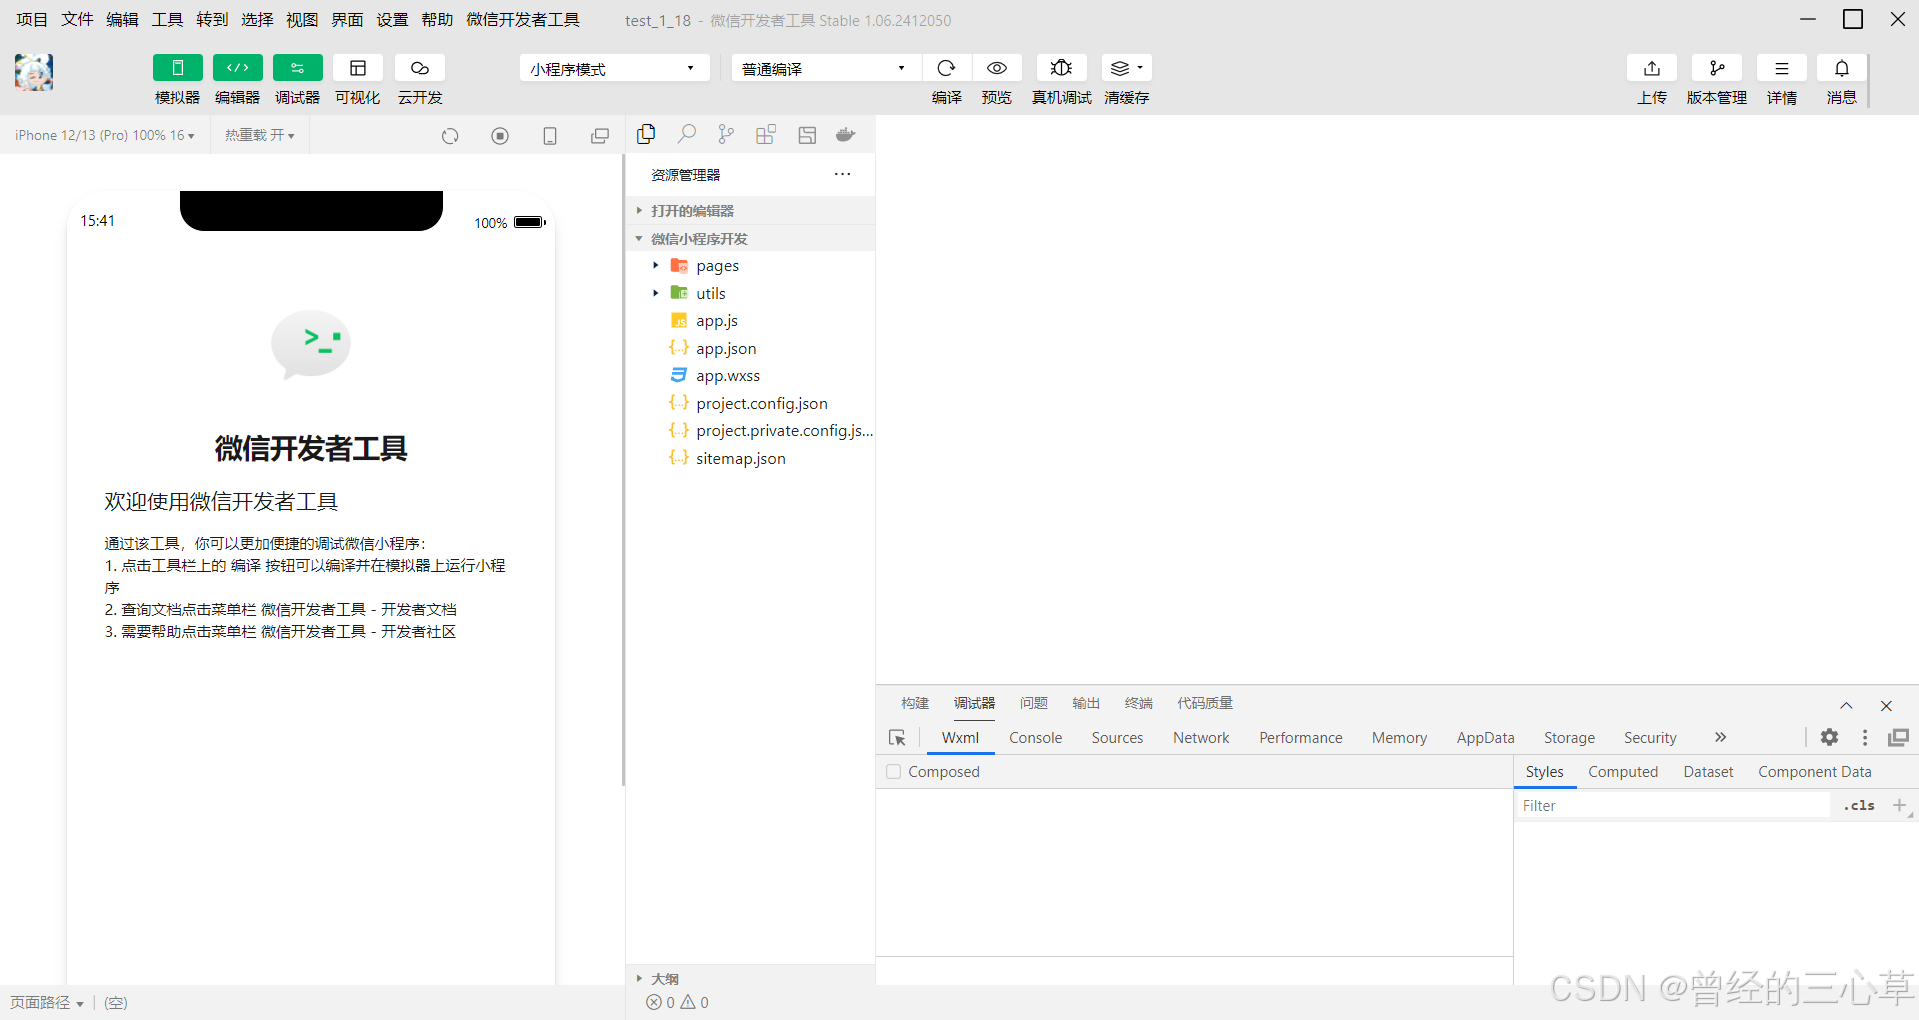Collapse the 微信小程序开发 project section
The image size is (1919, 1020).
click(x=750, y=239)
